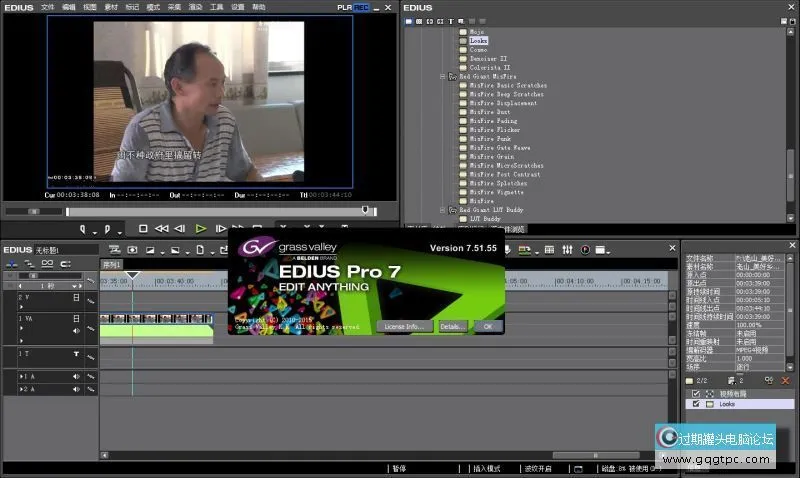The width and height of the screenshot is (800, 478).
Task: Mute audio on the 1 VA track
Action: pyautogui.click(x=75, y=330)
